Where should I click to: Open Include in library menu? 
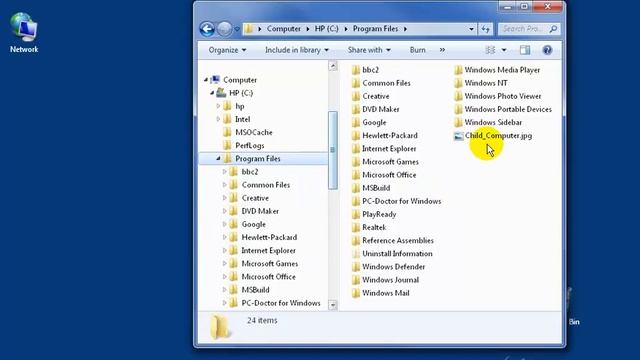297,50
